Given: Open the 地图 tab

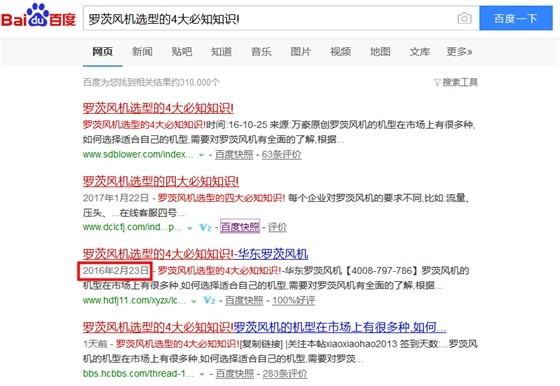Looking at the screenshot, I should (x=380, y=52).
